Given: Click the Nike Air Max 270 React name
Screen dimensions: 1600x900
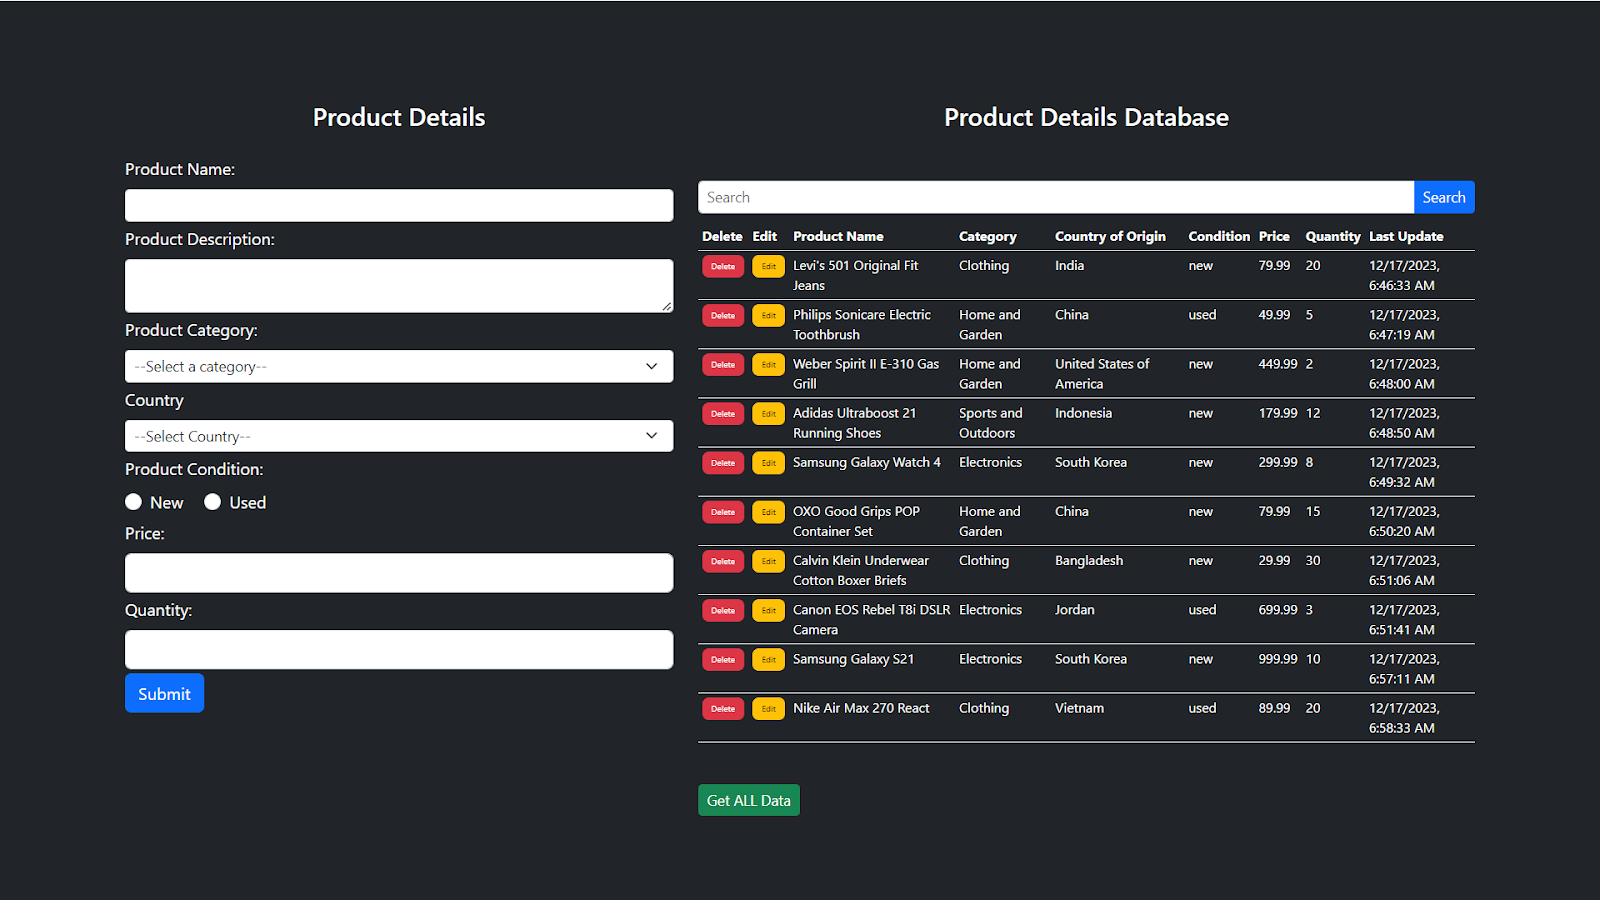Looking at the screenshot, I should tap(861, 708).
